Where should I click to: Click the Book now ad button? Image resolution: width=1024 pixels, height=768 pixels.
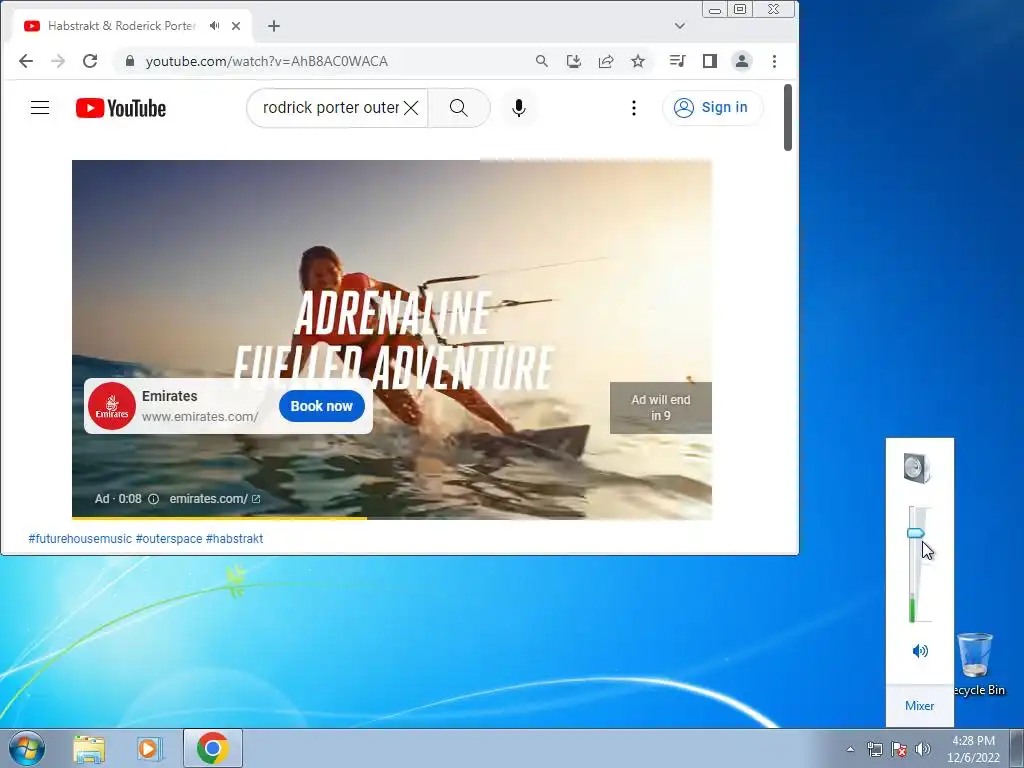pyautogui.click(x=321, y=406)
